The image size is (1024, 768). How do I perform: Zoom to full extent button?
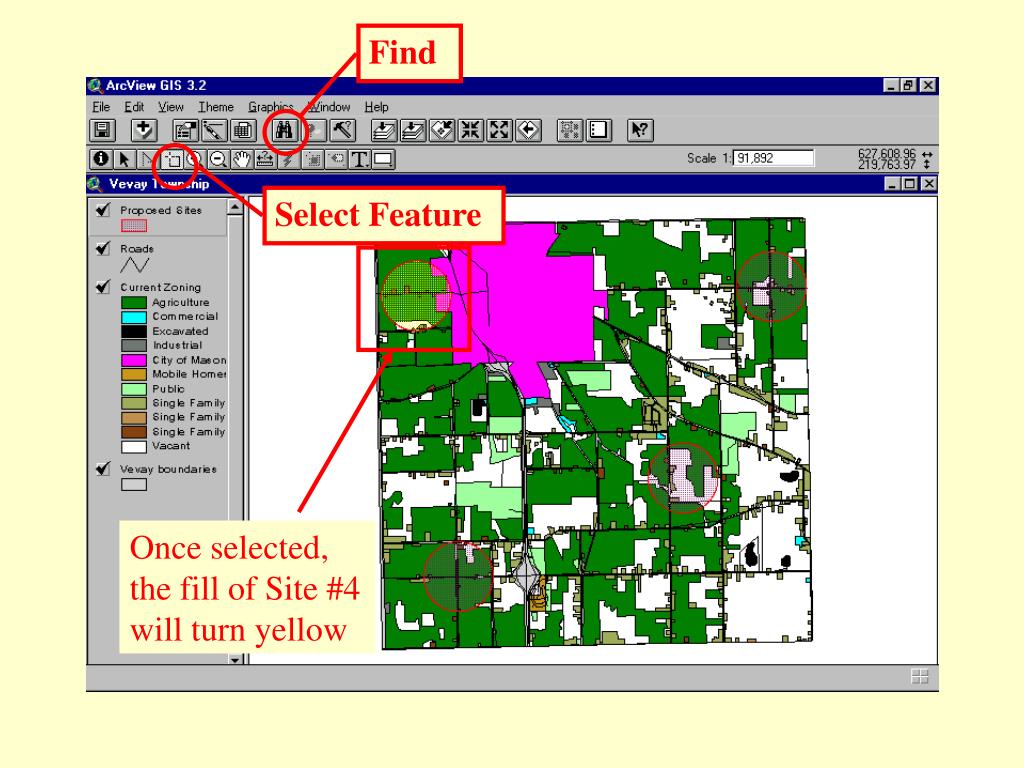coord(383,130)
